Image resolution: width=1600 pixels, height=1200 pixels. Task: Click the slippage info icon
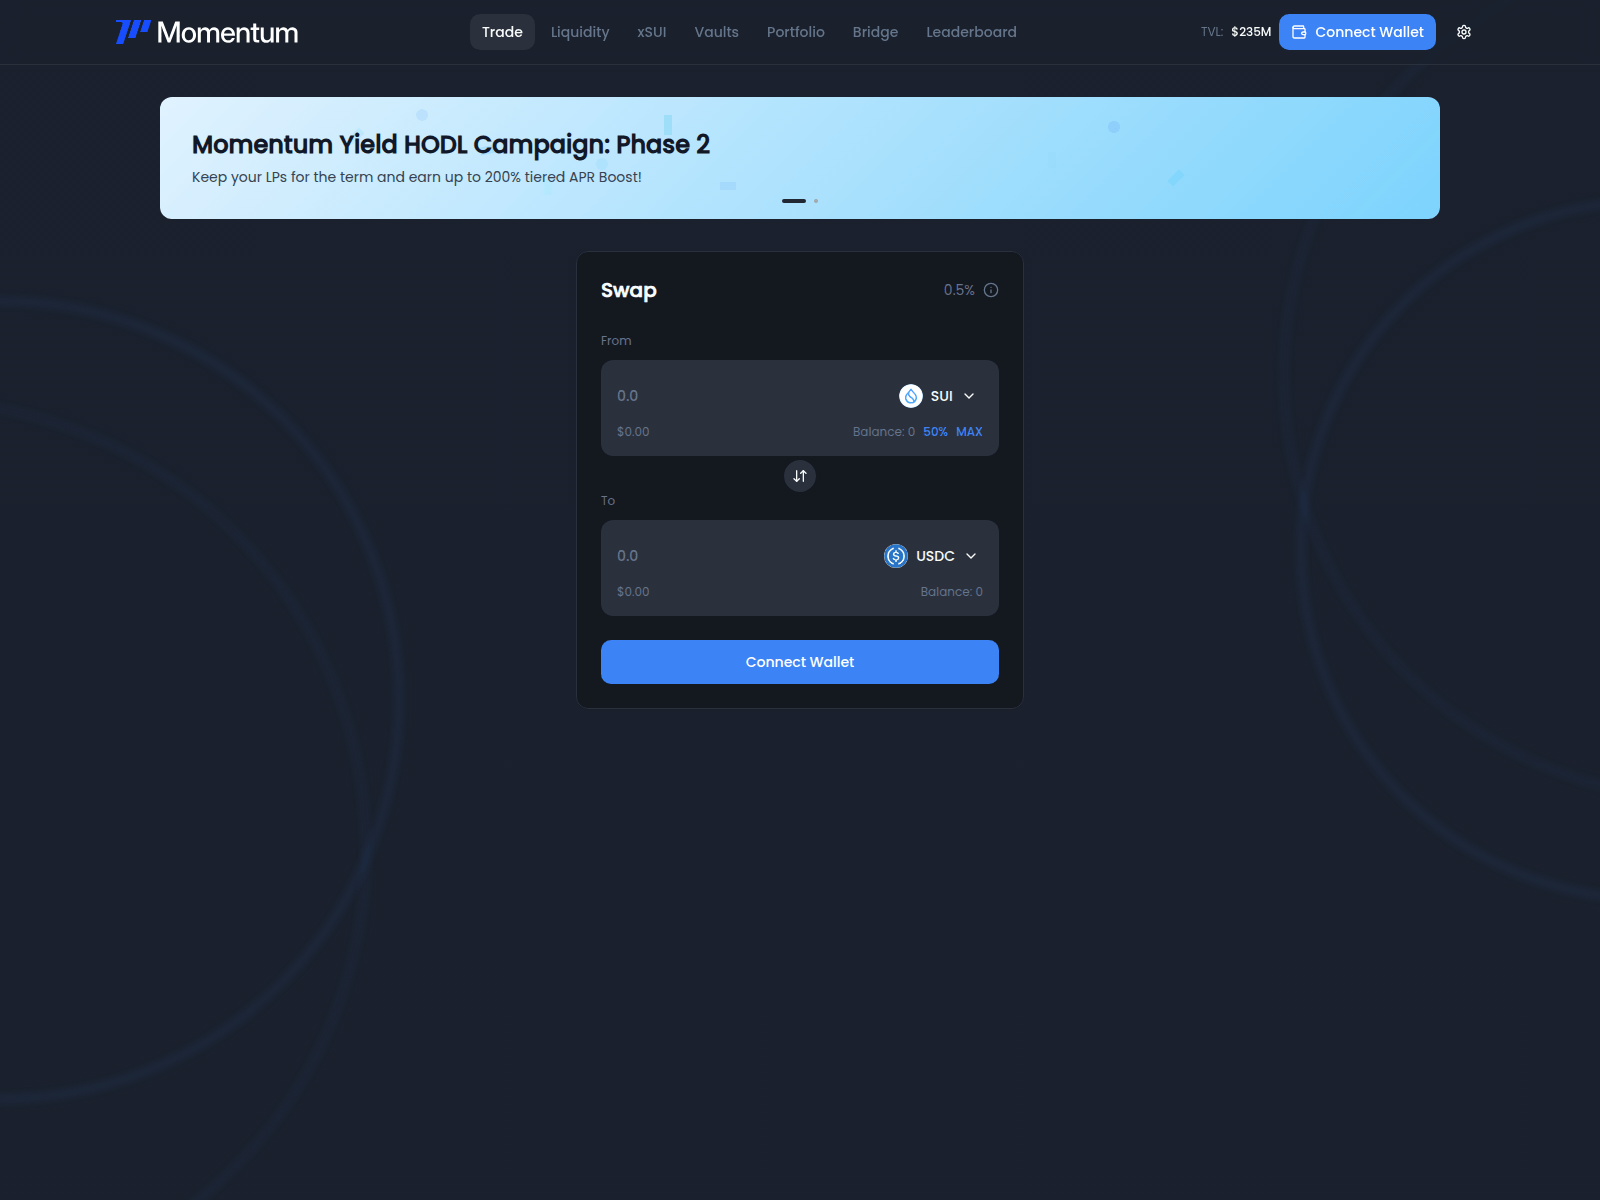click(991, 290)
